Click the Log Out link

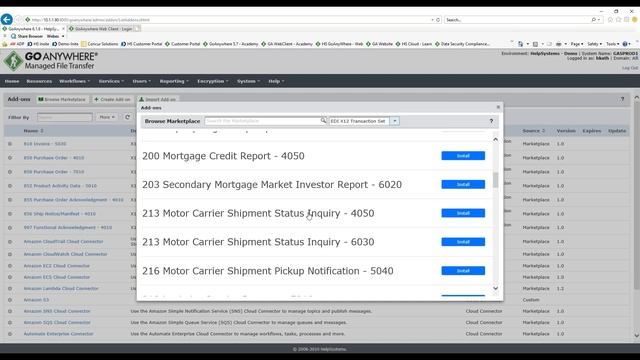point(630,68)
